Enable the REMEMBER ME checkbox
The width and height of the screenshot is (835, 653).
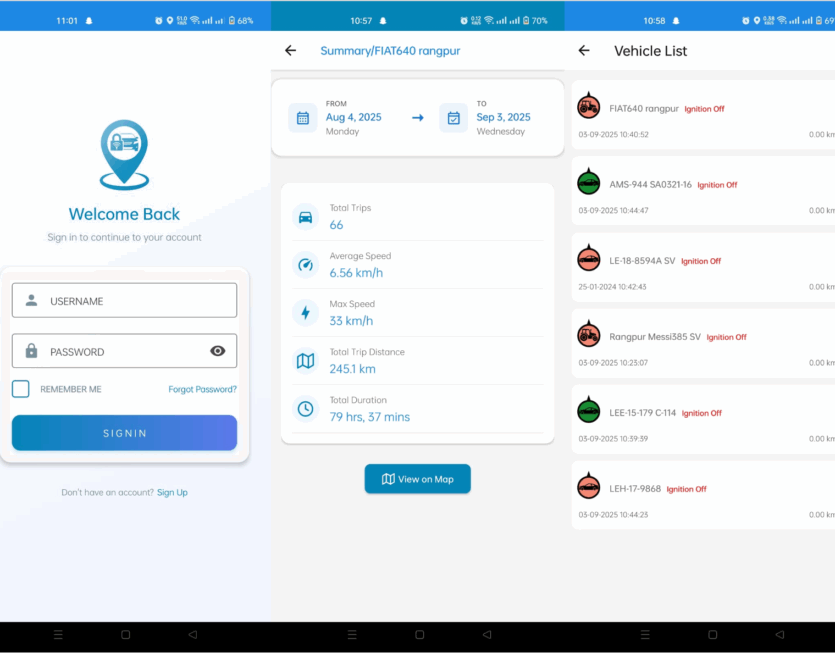click(x=21, y=389)
